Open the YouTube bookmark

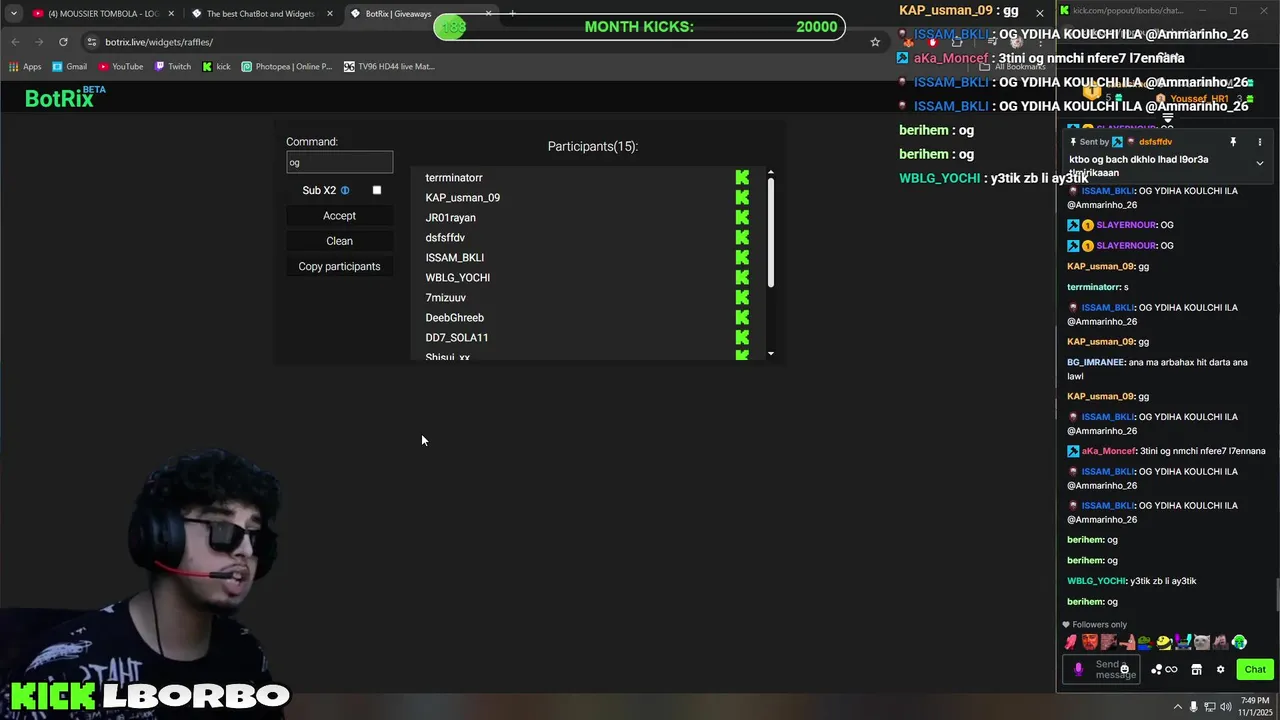[x=121, y=67]
